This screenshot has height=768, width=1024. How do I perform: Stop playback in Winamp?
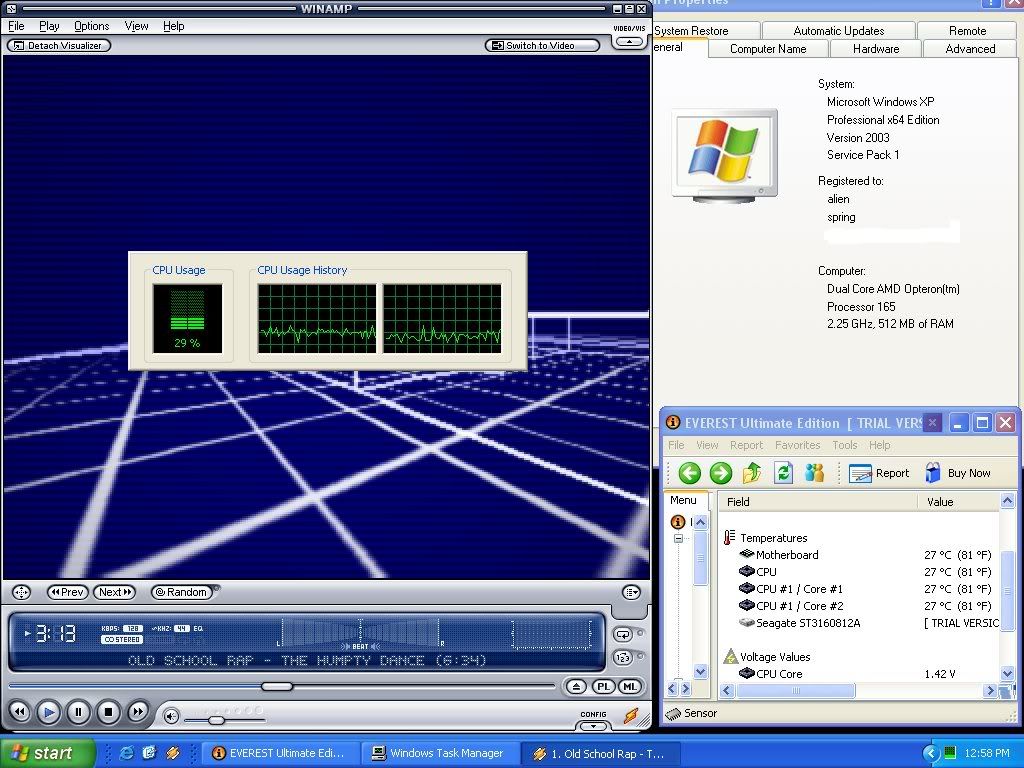[108, 712]
